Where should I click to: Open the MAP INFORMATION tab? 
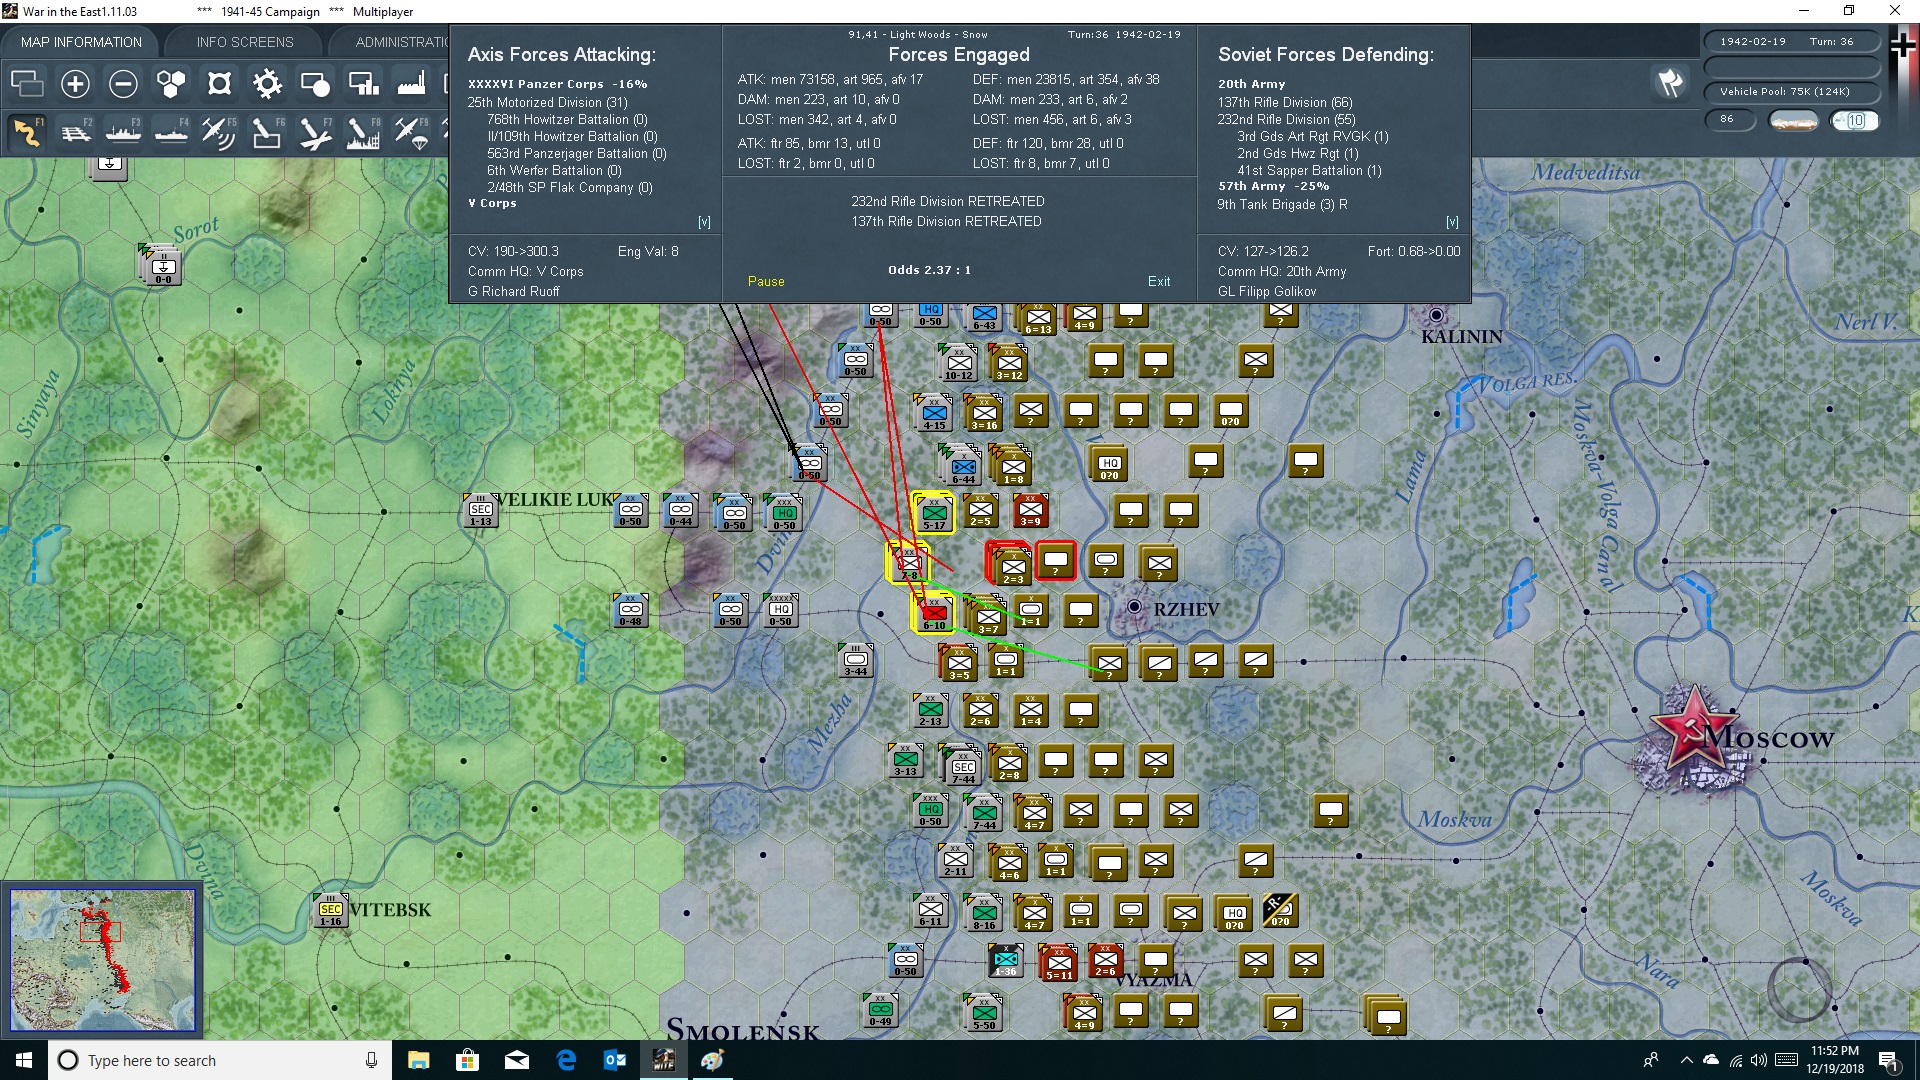[x=81, y=42]
